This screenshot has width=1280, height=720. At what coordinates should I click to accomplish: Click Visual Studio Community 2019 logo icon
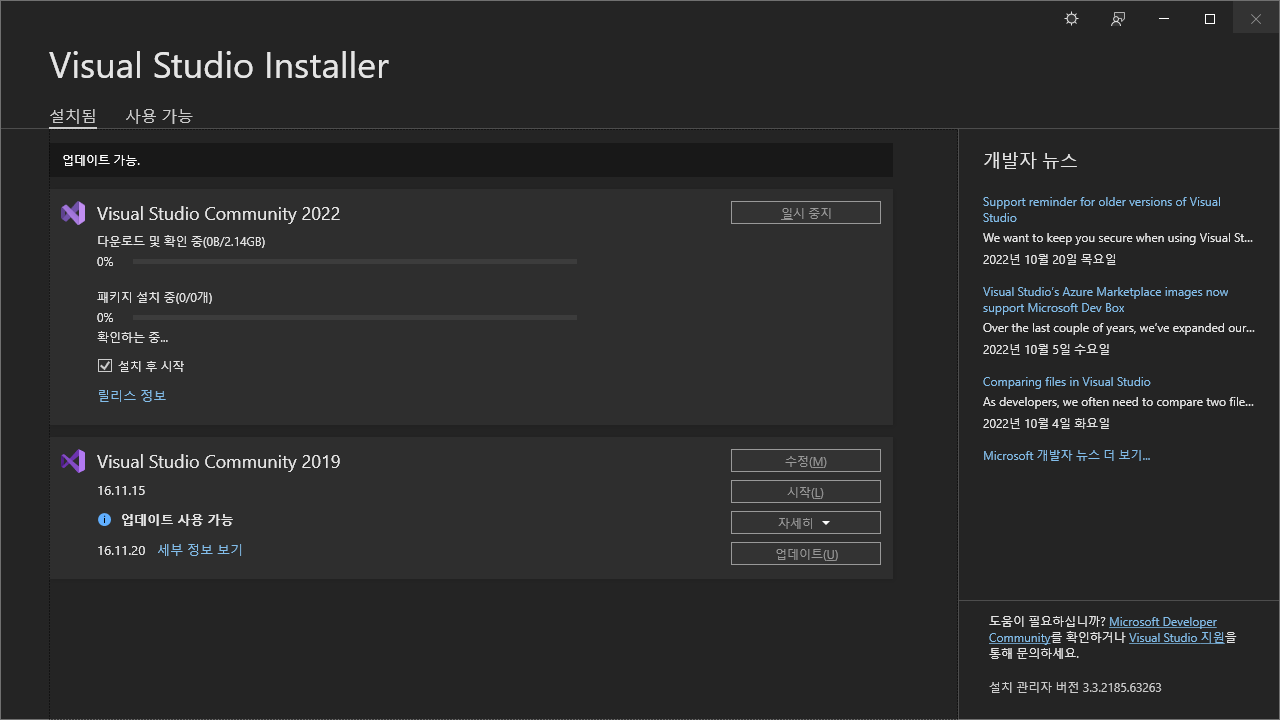pyautogui.click(x=73, y=461)
